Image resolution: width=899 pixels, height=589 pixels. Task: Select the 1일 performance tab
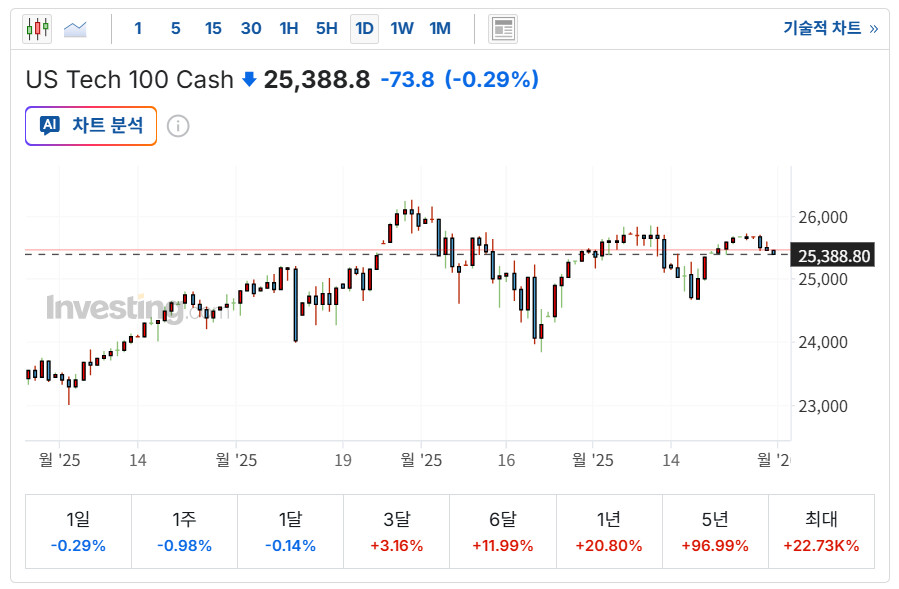(x=78, y=532)
